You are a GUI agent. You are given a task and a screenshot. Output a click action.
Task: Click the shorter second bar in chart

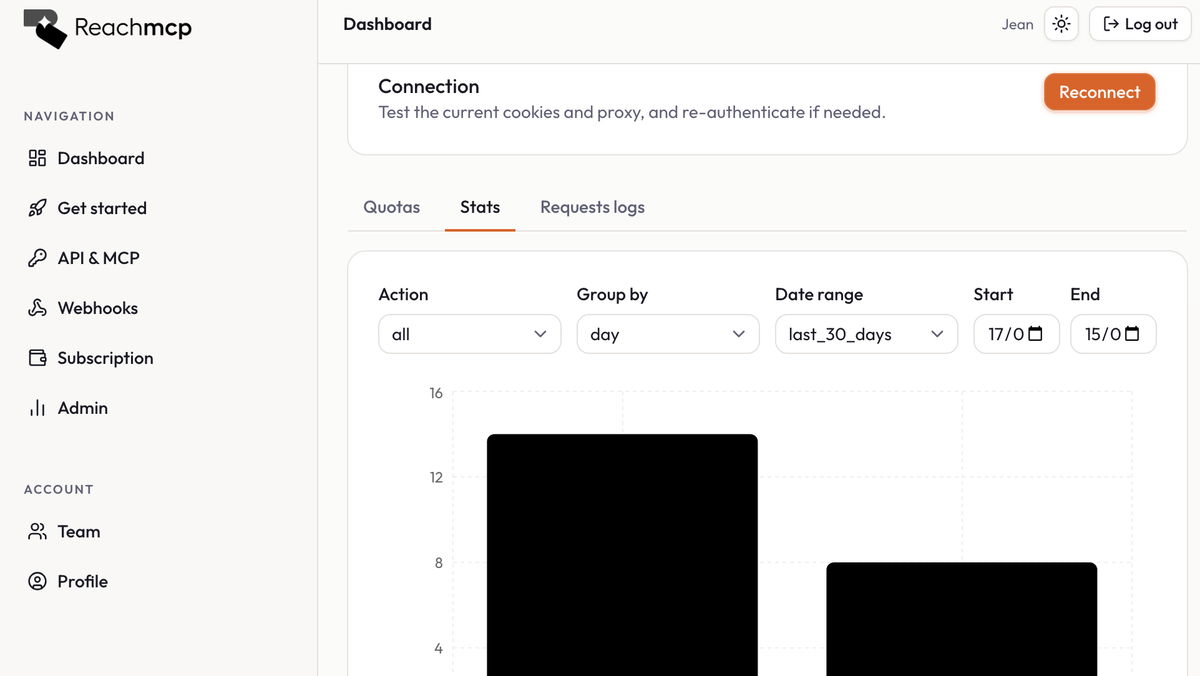962,619
